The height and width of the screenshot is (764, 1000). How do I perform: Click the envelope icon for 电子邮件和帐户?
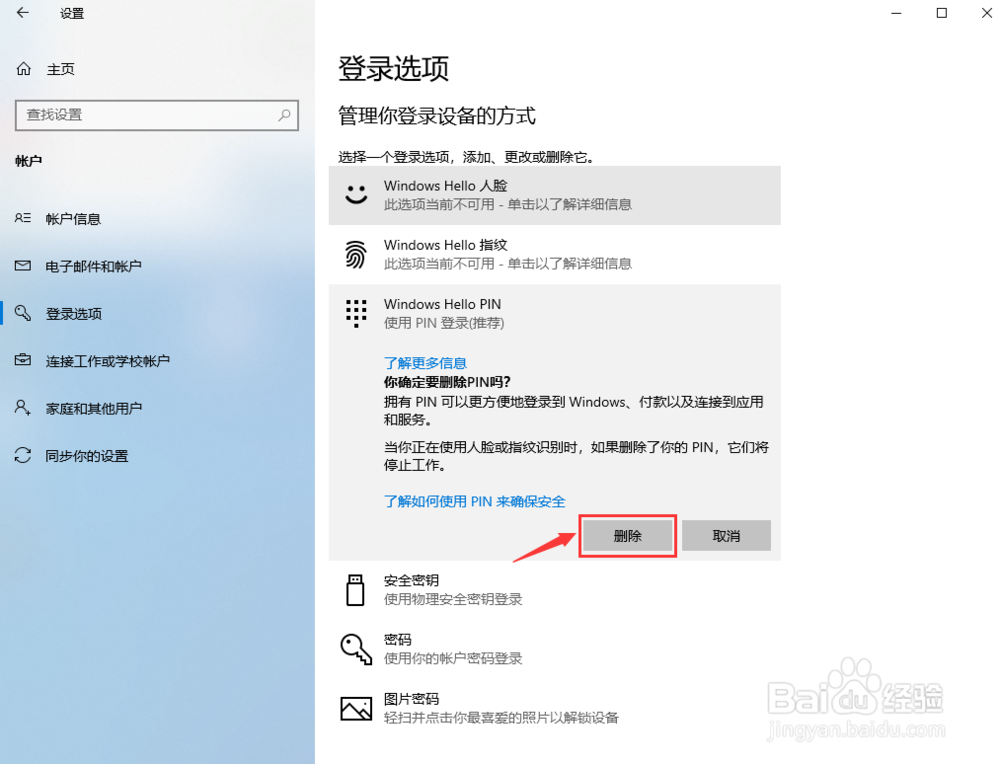23,265
